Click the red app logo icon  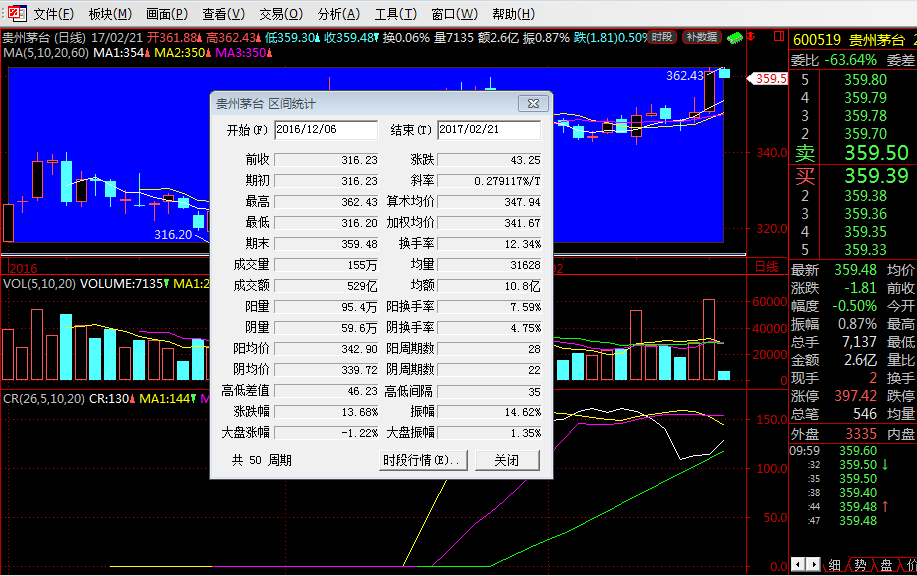pos(18,13)
